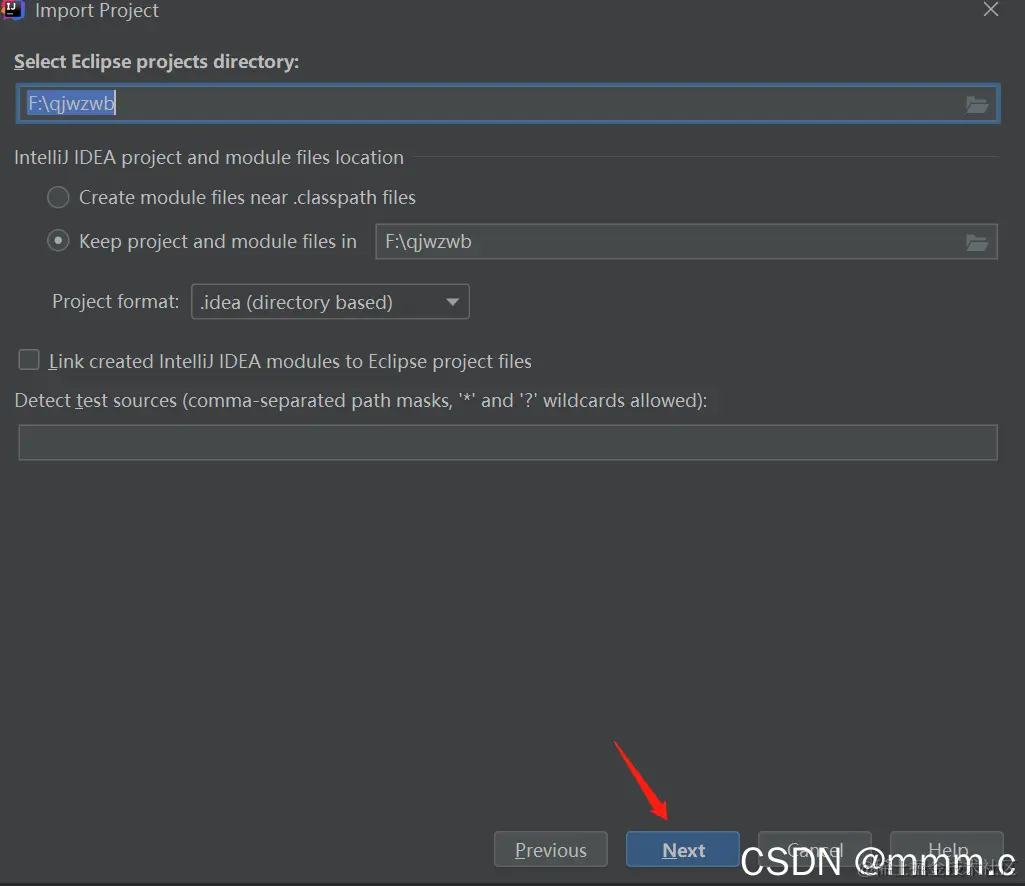Click the IntelliJ IDEA logo in title bar
This screenshot has height=886, width=1025.
click(x=12, y=10)
